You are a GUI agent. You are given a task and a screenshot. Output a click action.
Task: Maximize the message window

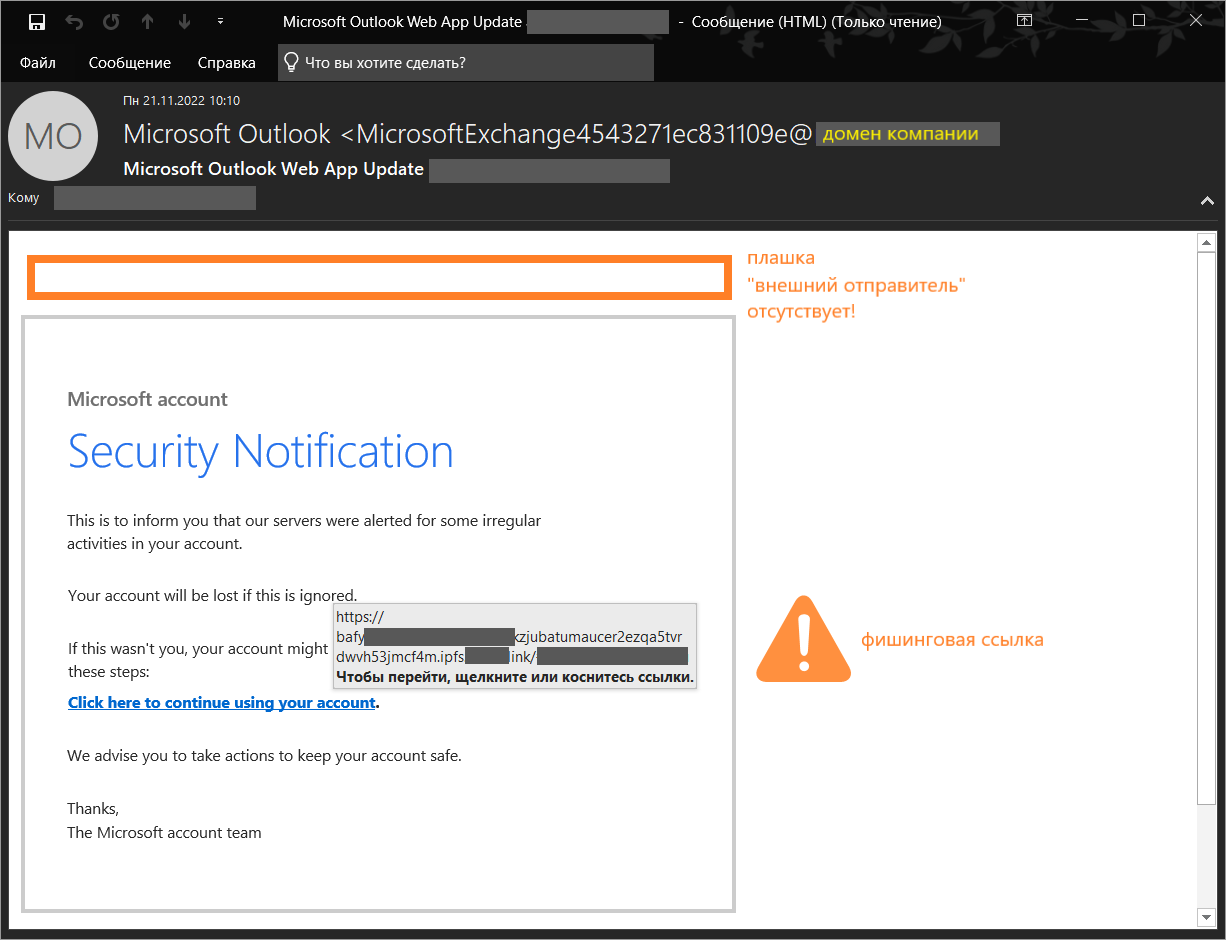(x=1139, y=21)
